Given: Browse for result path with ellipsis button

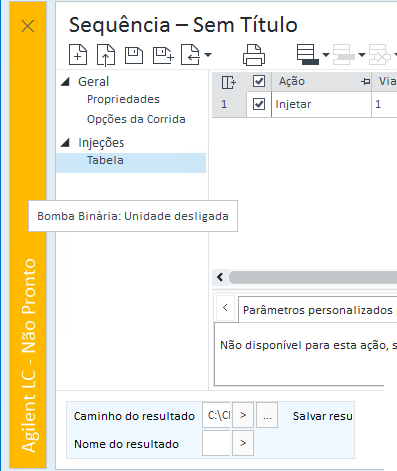Looking at the screenshot, I should point(267,415).
